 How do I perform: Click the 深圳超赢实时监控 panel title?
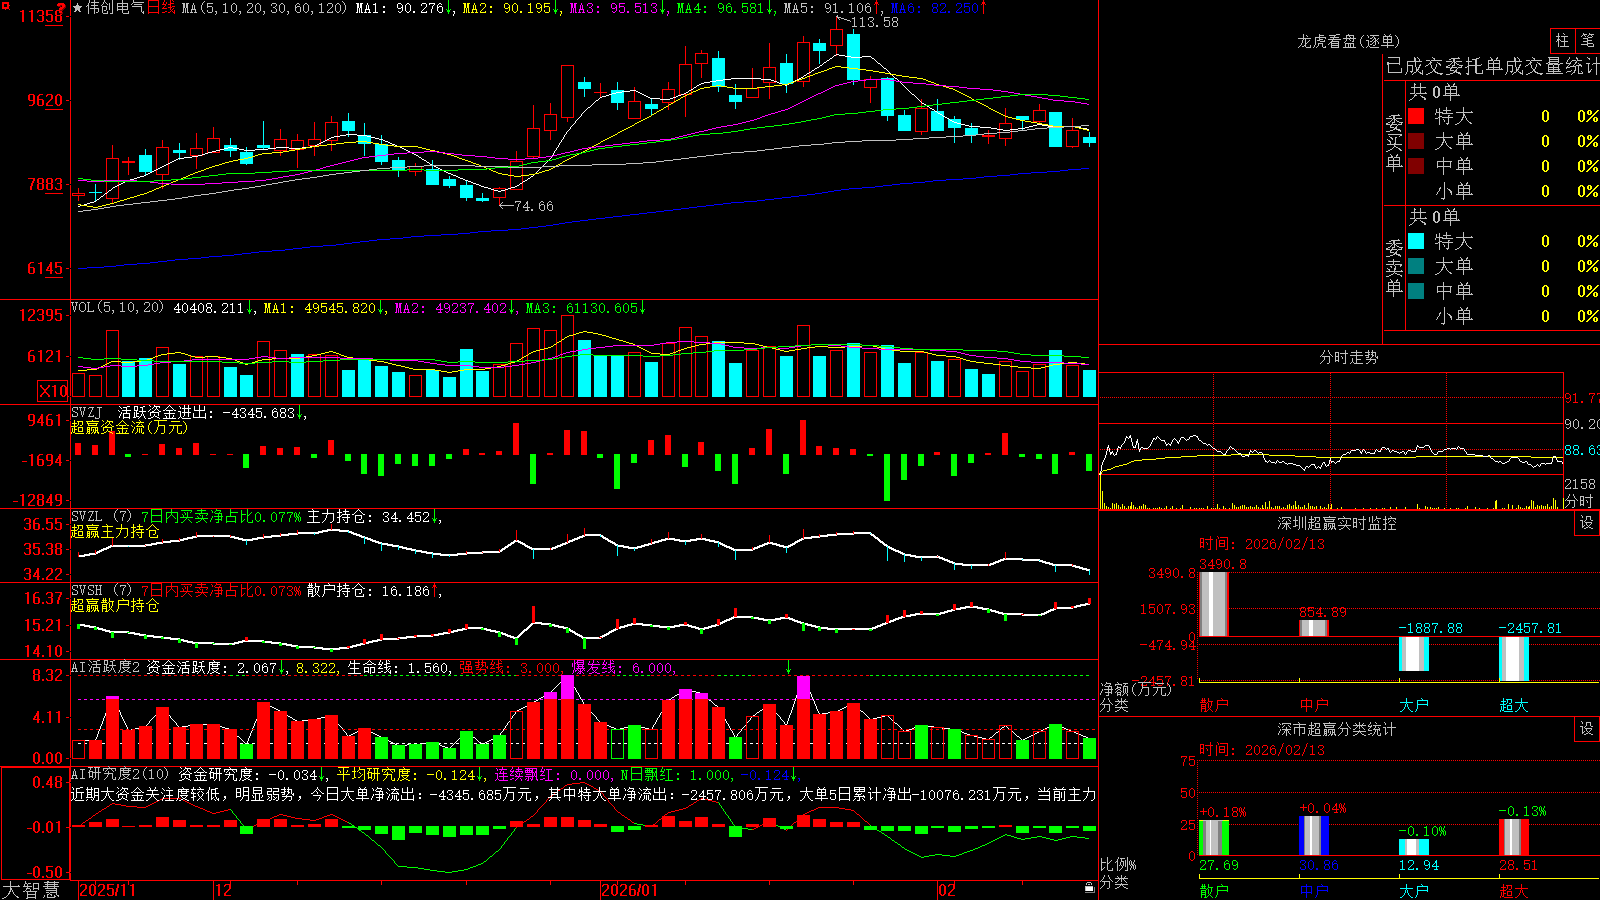click(1337, 523)
